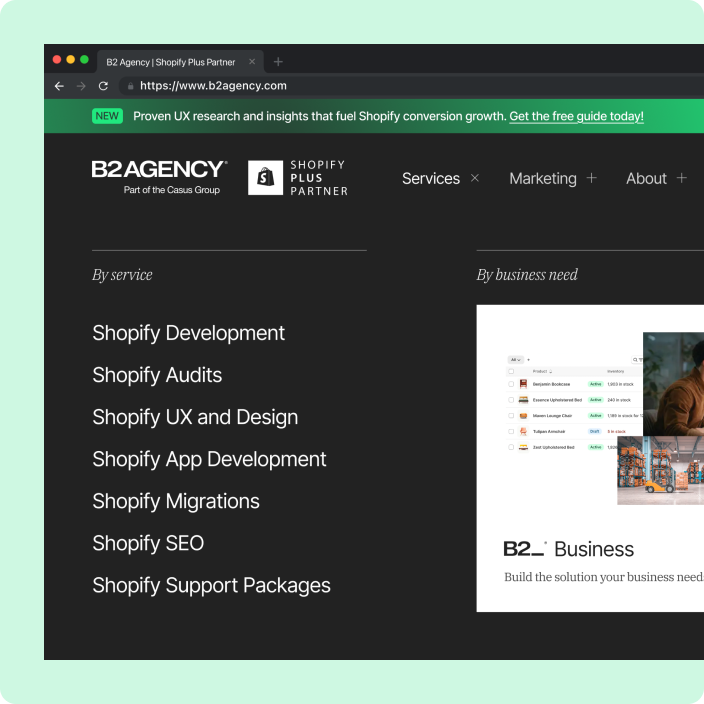The width and height of the screenshot is (704, 704).
Task: Tick the Benjamin Bookcase row checkbox
Action: 511,384
